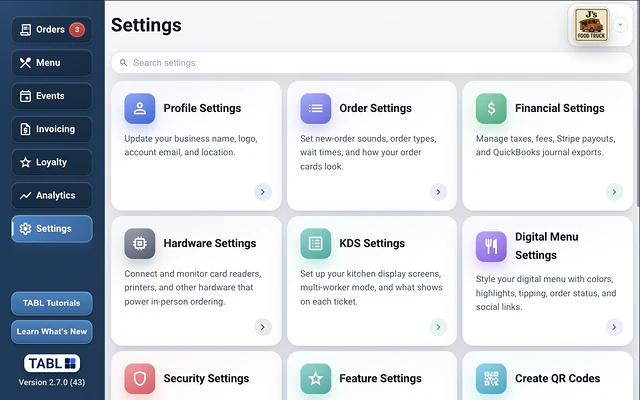This screenshot has height=400, width=640.
Task: Open the Analytics section
Action: coord(51,196)
